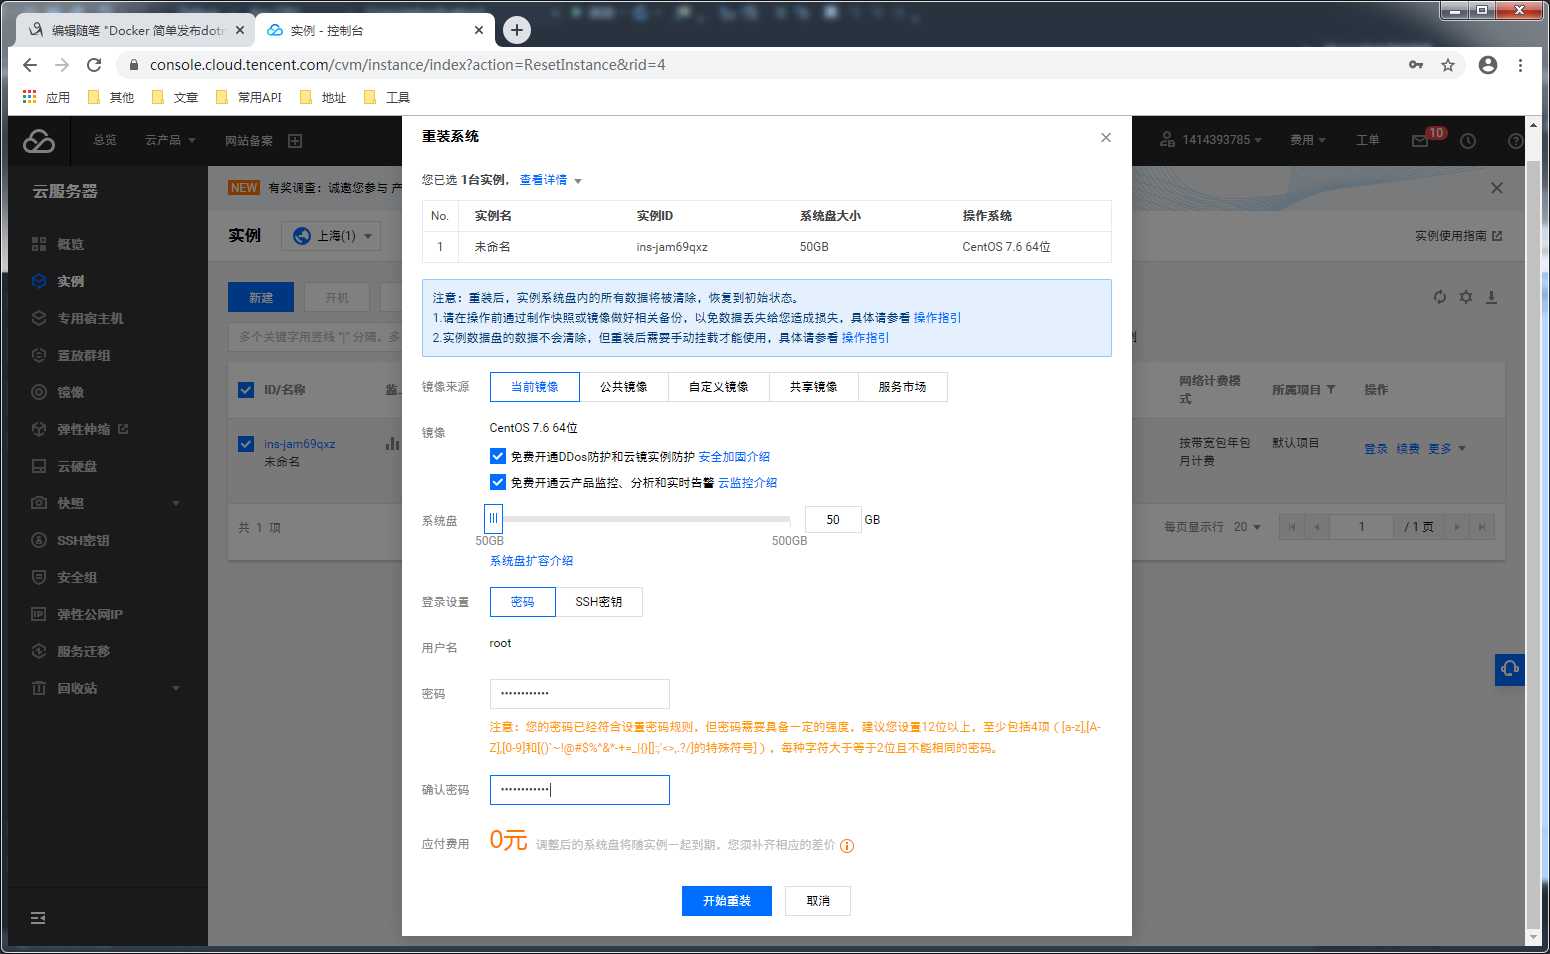
Task: Uncheck the ins-jam69qxz instance row
Action: [246, 445]
